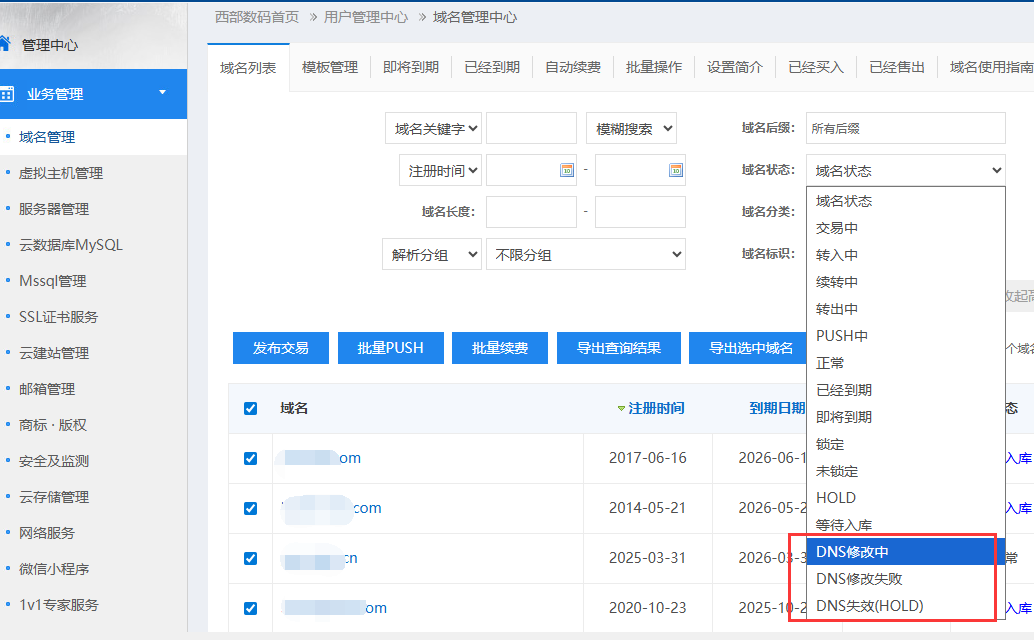Click the grid icon next to 业务管理
The width and height of the screenshot is (1034, 640).
coord(7,94)
